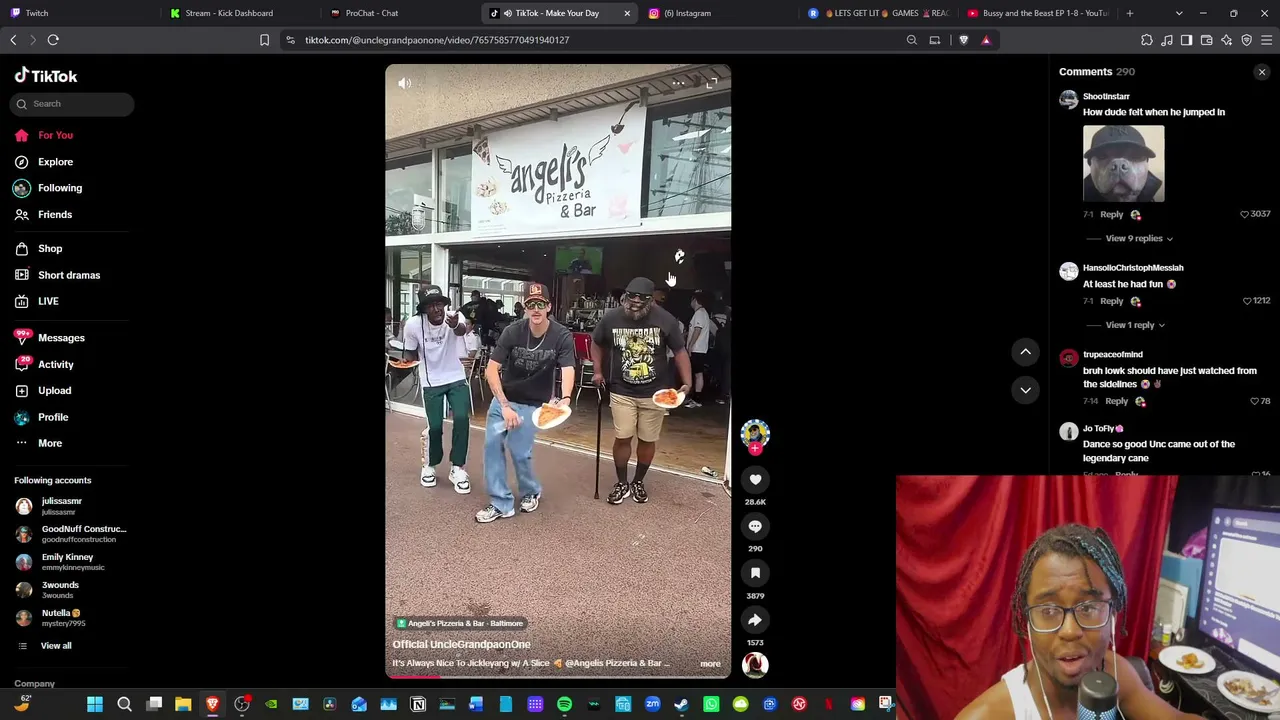Go to Profile in sidebar
The image size is (1280, 720).
[x=53, y=417]
